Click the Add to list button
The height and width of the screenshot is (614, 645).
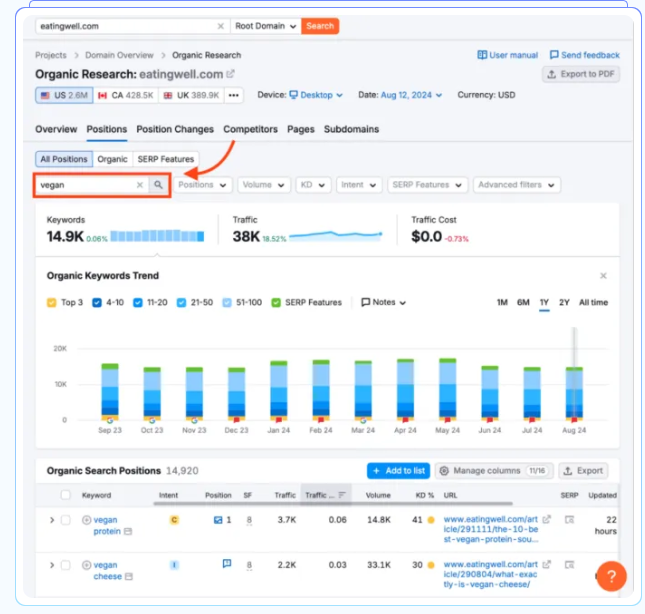tap(398, 471)
